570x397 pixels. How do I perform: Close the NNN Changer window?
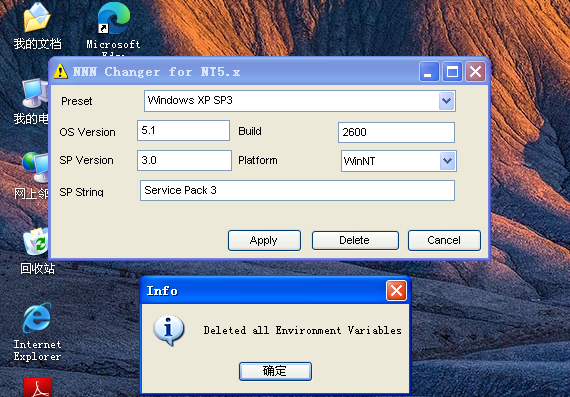(475, 71)
